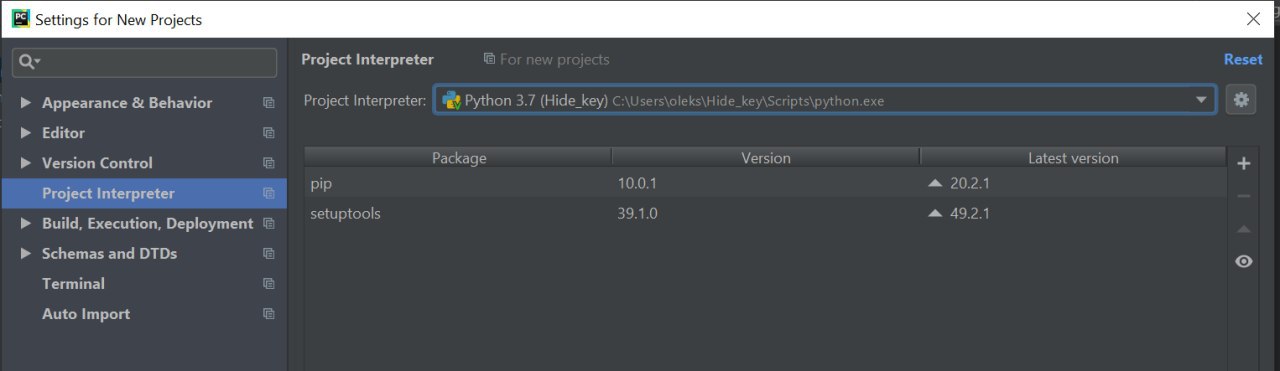Screen dimensions: 1280x371
Task: Select the setuptools package row
Action: pyautogui.click(x=765, y=214)
